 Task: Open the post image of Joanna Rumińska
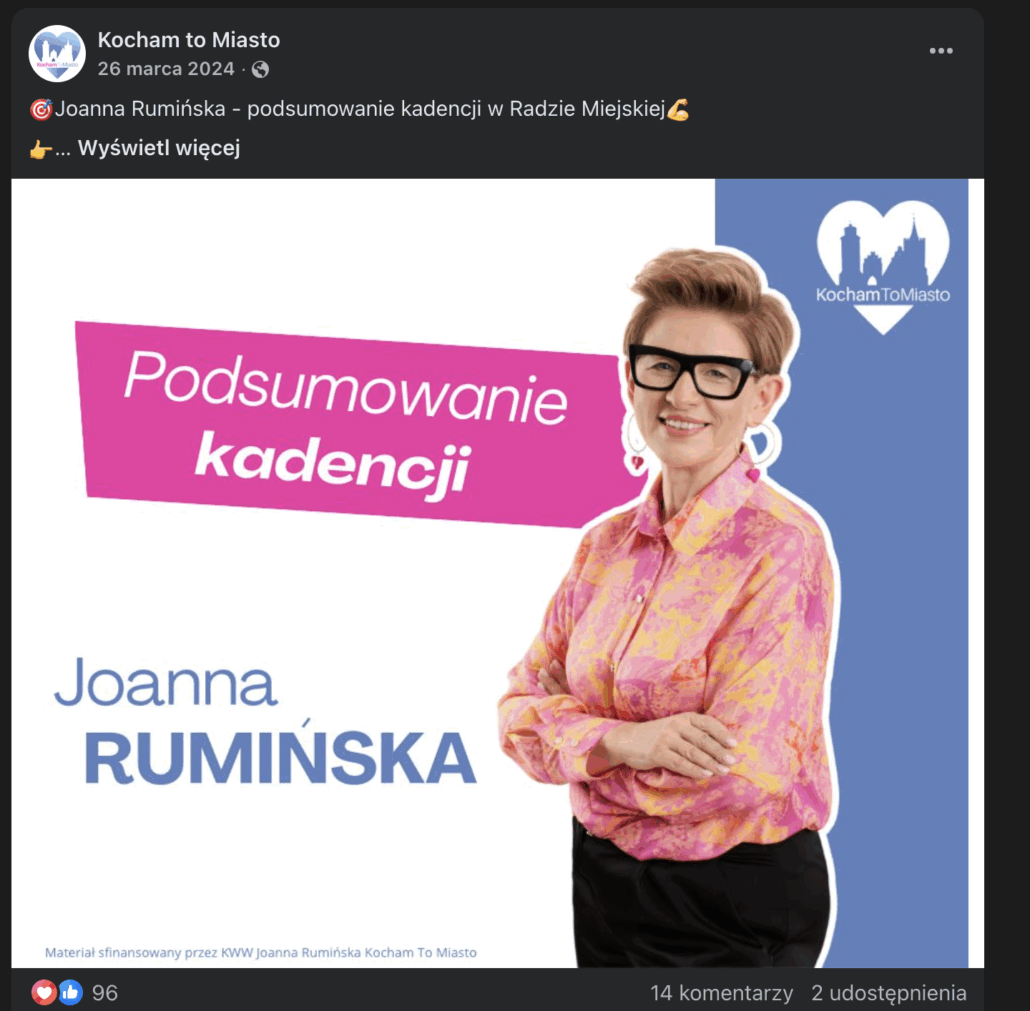497,573
